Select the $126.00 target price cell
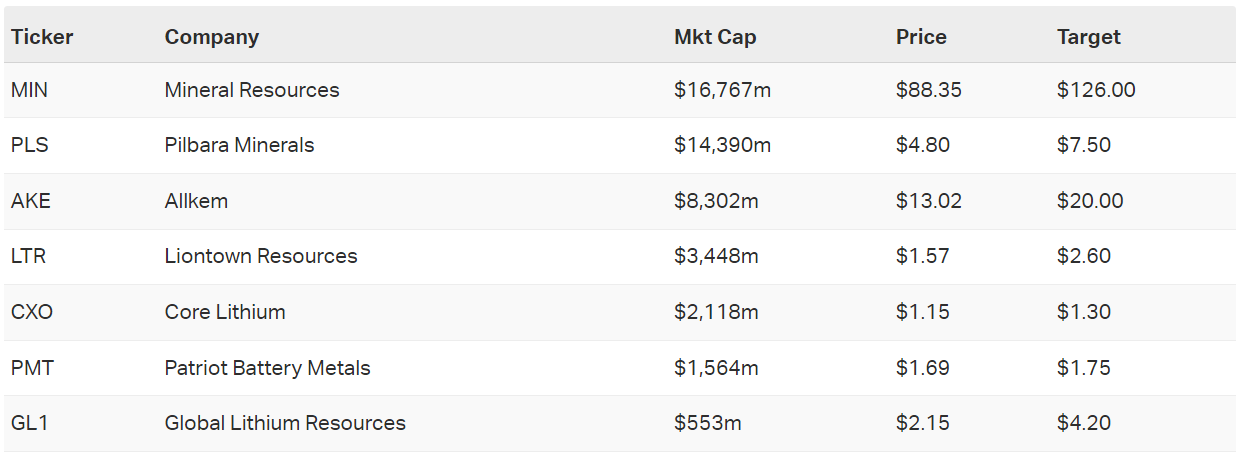 coord(1096,90)
